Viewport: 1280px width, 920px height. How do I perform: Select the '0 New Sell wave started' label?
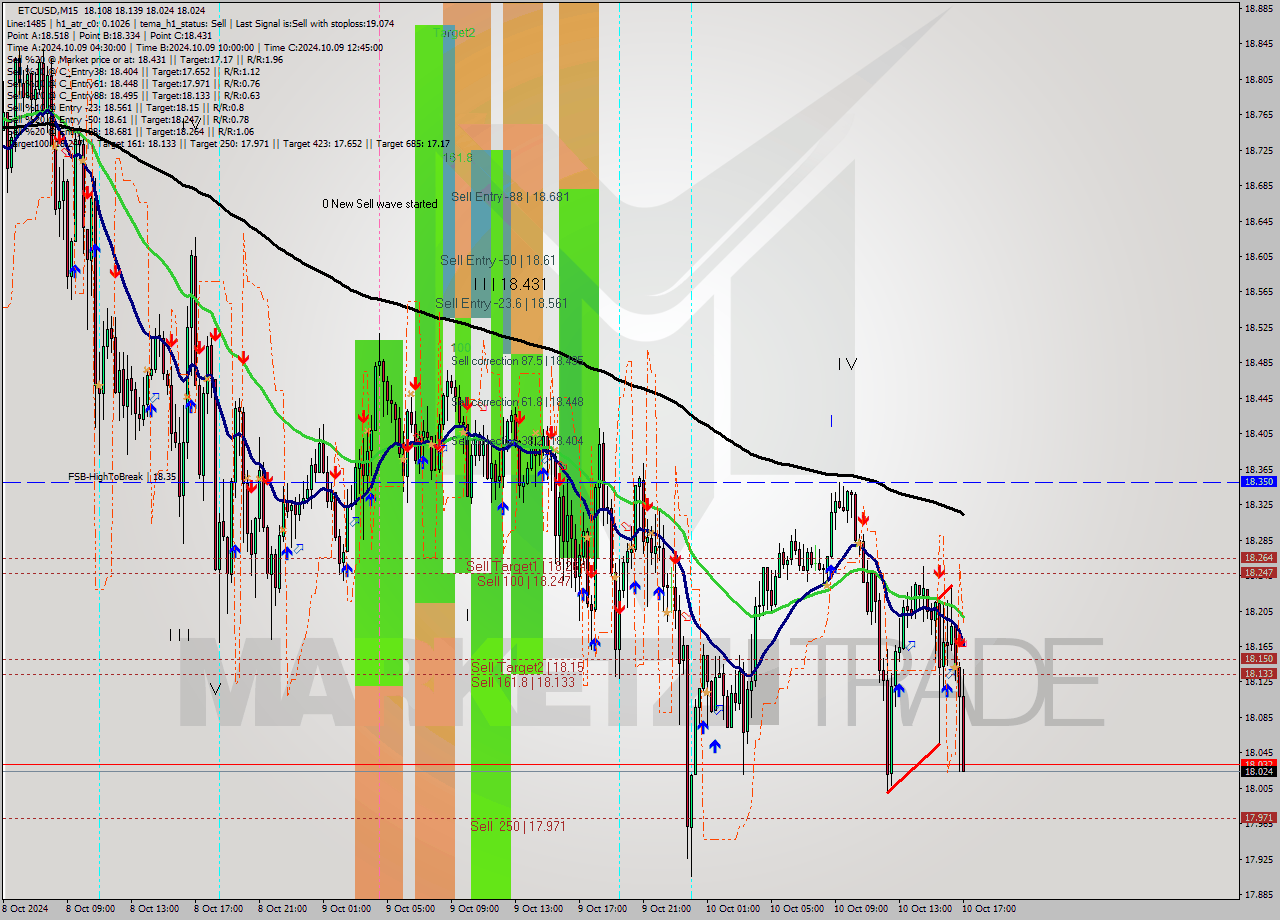pos(379,204)
